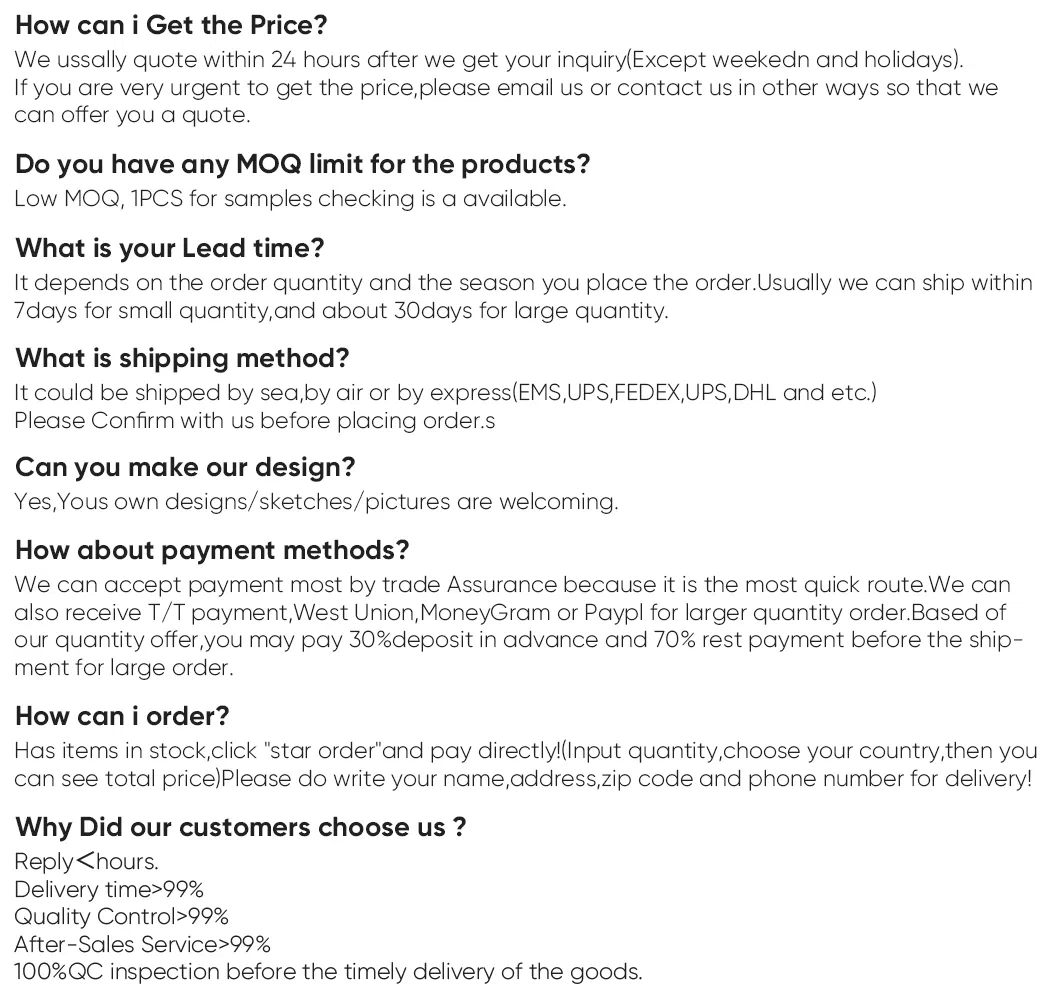Click the "Can you make our design?" heading
Screen dimensions: 1060x997
(185, 467)
